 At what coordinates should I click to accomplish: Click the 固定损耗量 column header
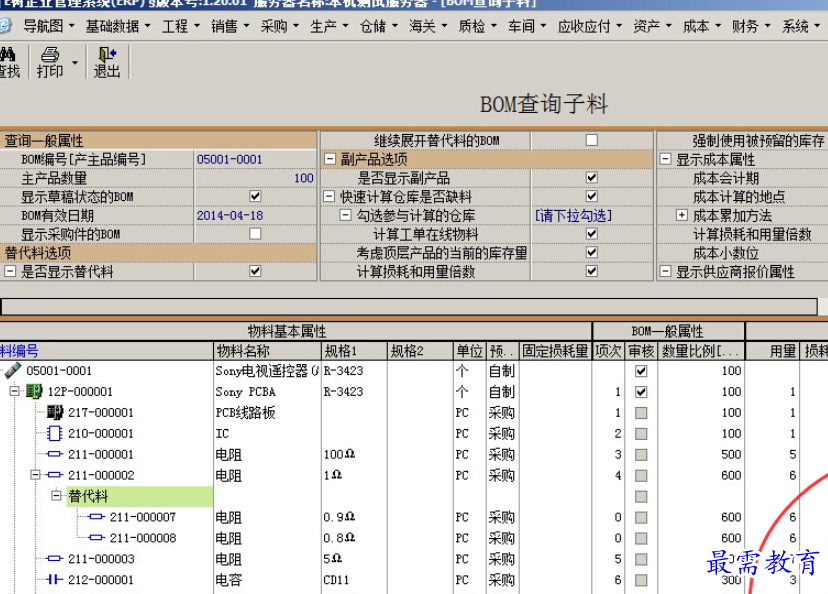coord(555,351)
